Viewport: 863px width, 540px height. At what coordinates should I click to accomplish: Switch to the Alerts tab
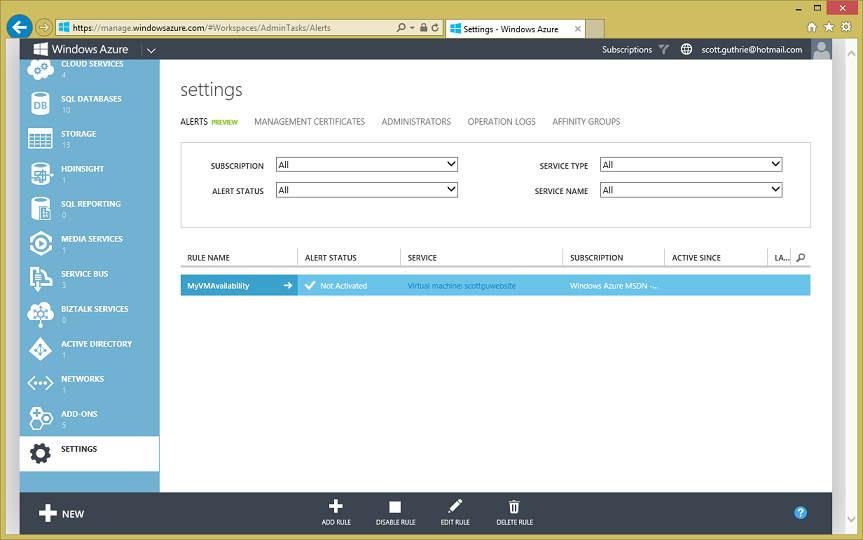pos(194,122)
